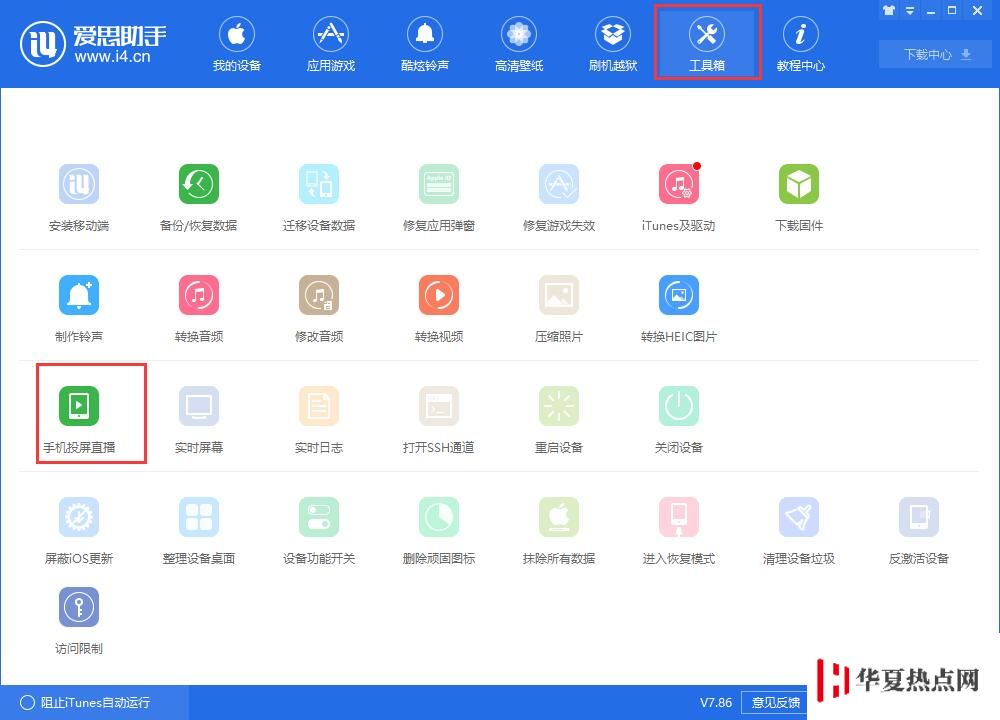Click the 意见反馈 button
The image size is (1000, 720).
[x=776, y=702]
